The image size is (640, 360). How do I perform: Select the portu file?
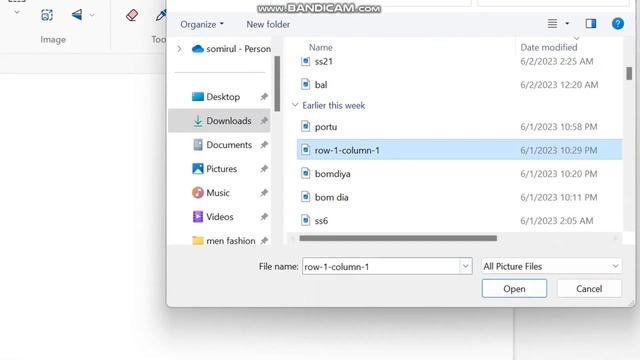click(459, 127)
